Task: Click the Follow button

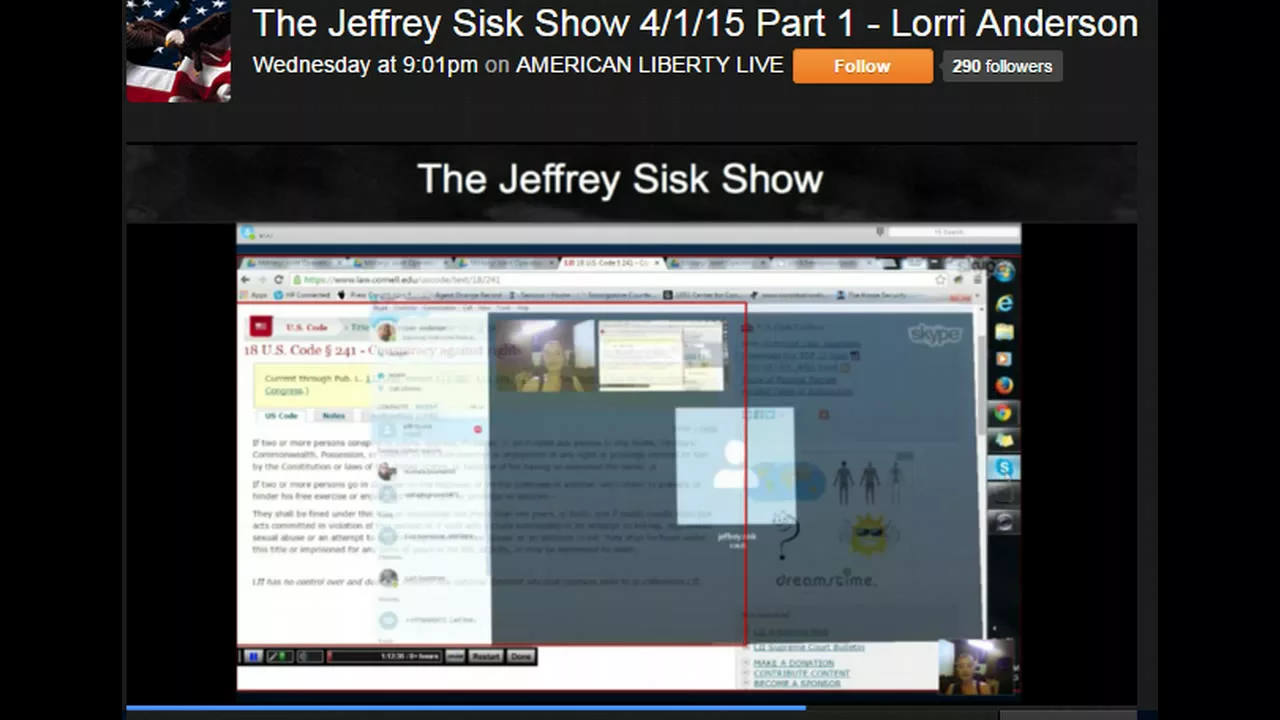Action: pos(862,66)
